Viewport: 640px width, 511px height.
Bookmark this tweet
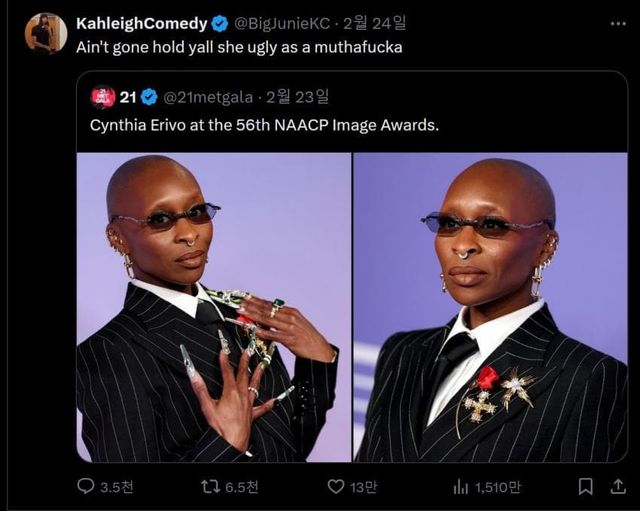point(586,486)
